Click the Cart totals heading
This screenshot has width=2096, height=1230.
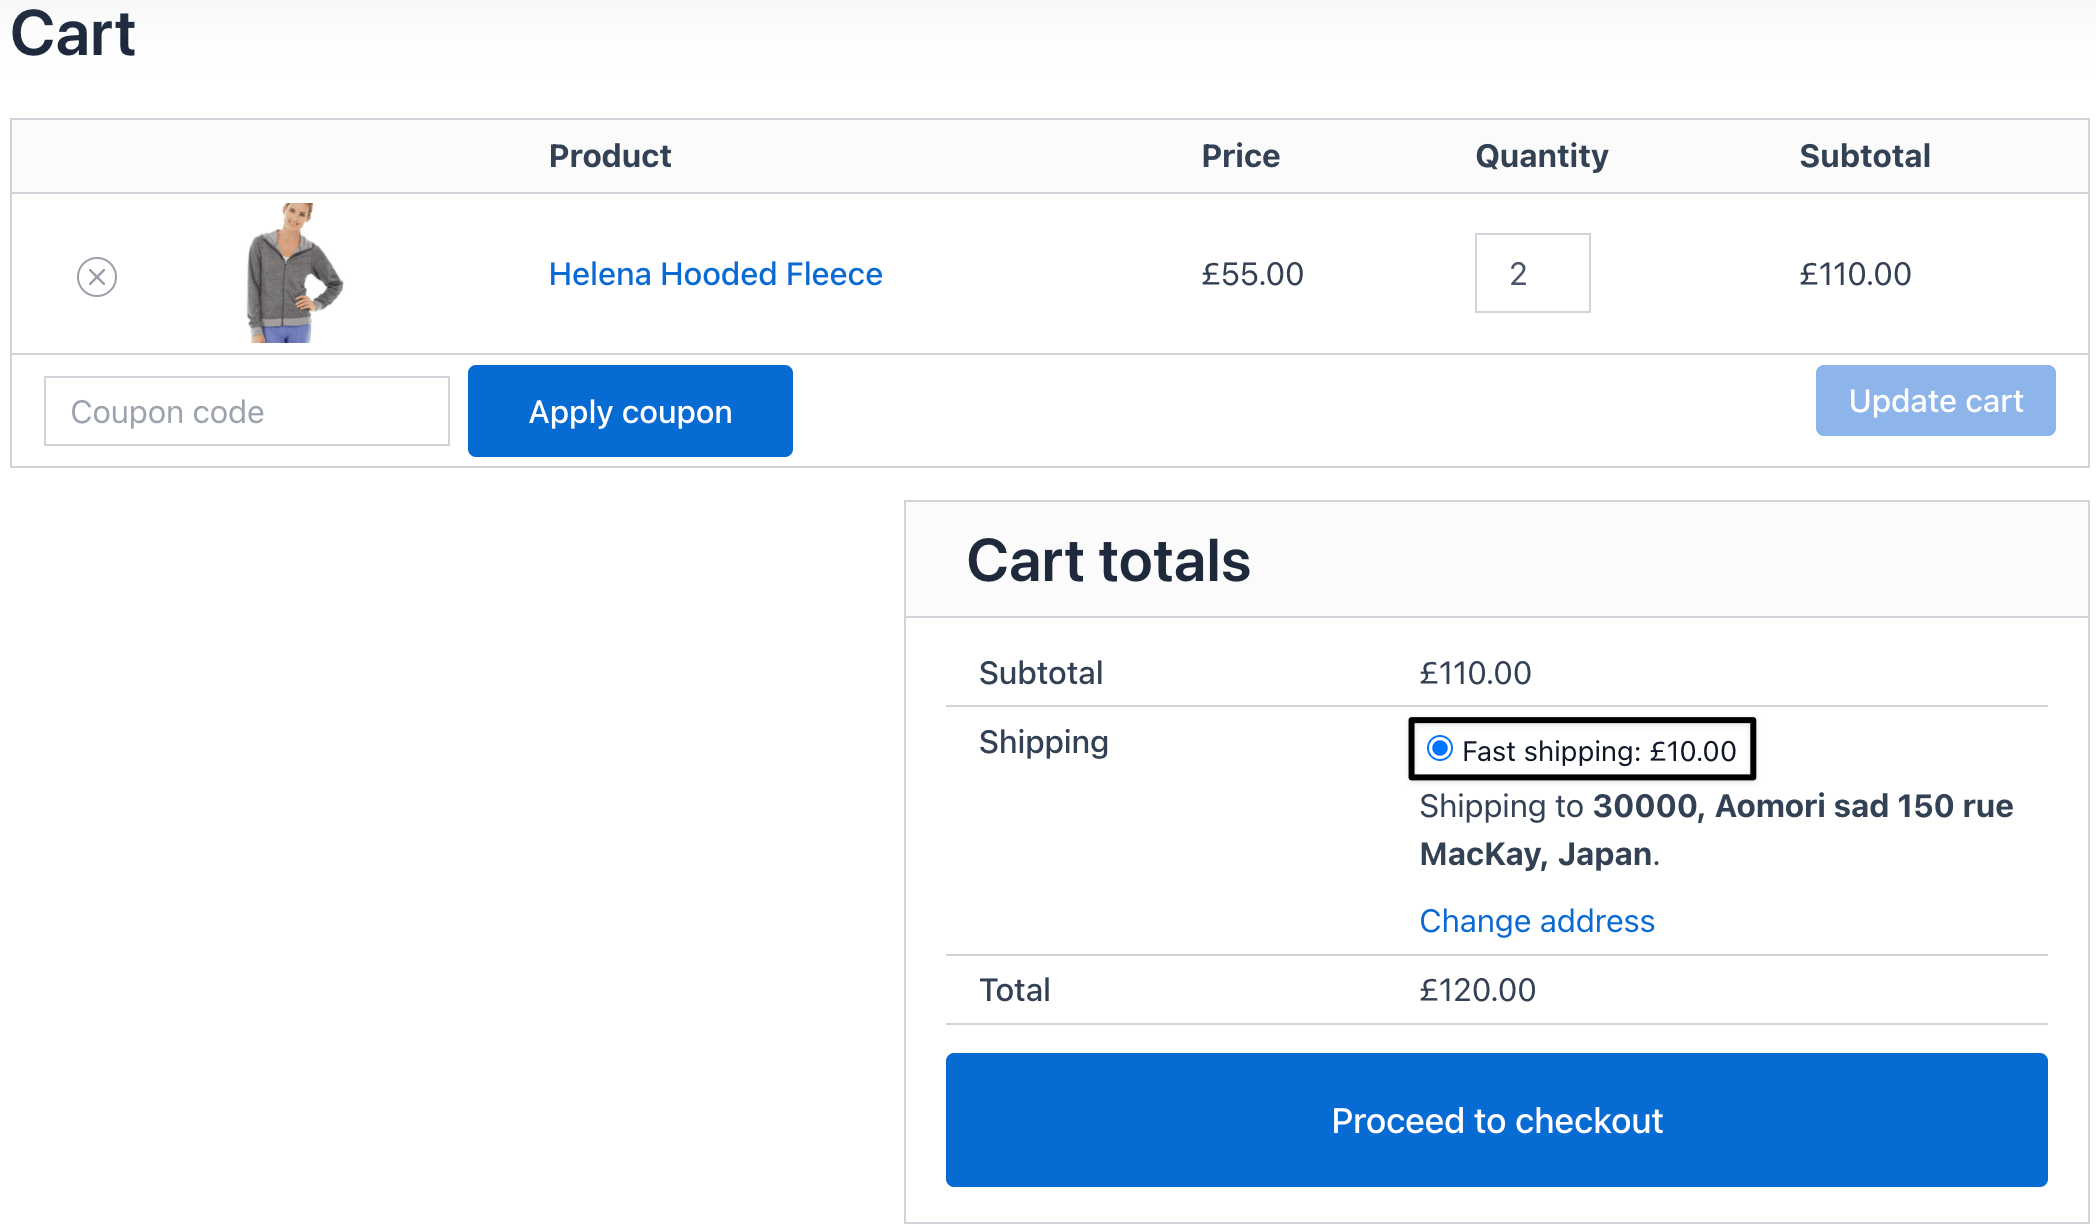pos(1108,560)
